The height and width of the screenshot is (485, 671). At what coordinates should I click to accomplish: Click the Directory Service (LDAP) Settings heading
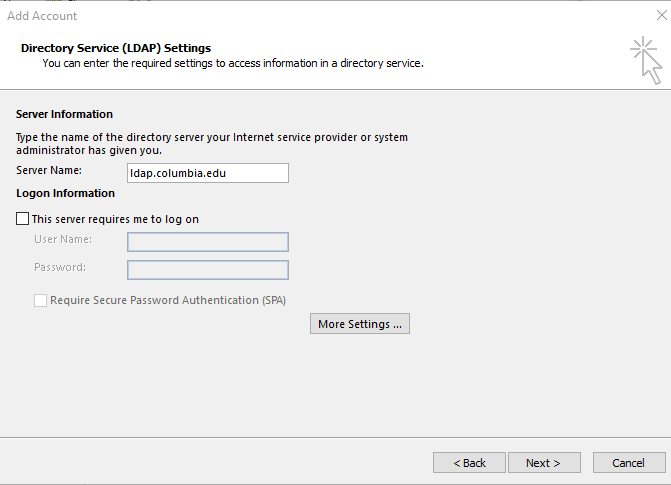point(116,48)
